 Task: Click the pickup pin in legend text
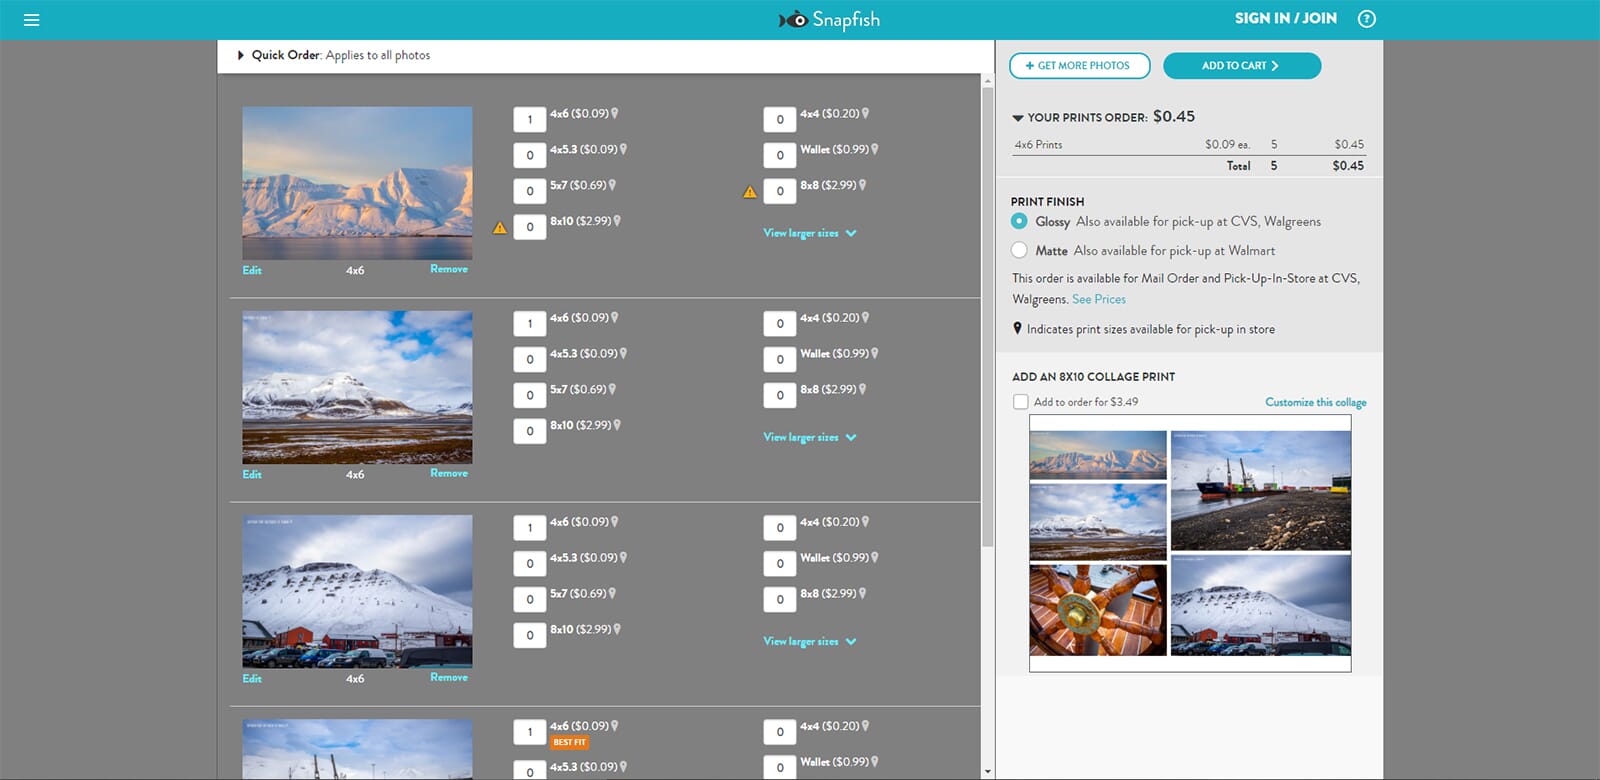coord(1017,328)
